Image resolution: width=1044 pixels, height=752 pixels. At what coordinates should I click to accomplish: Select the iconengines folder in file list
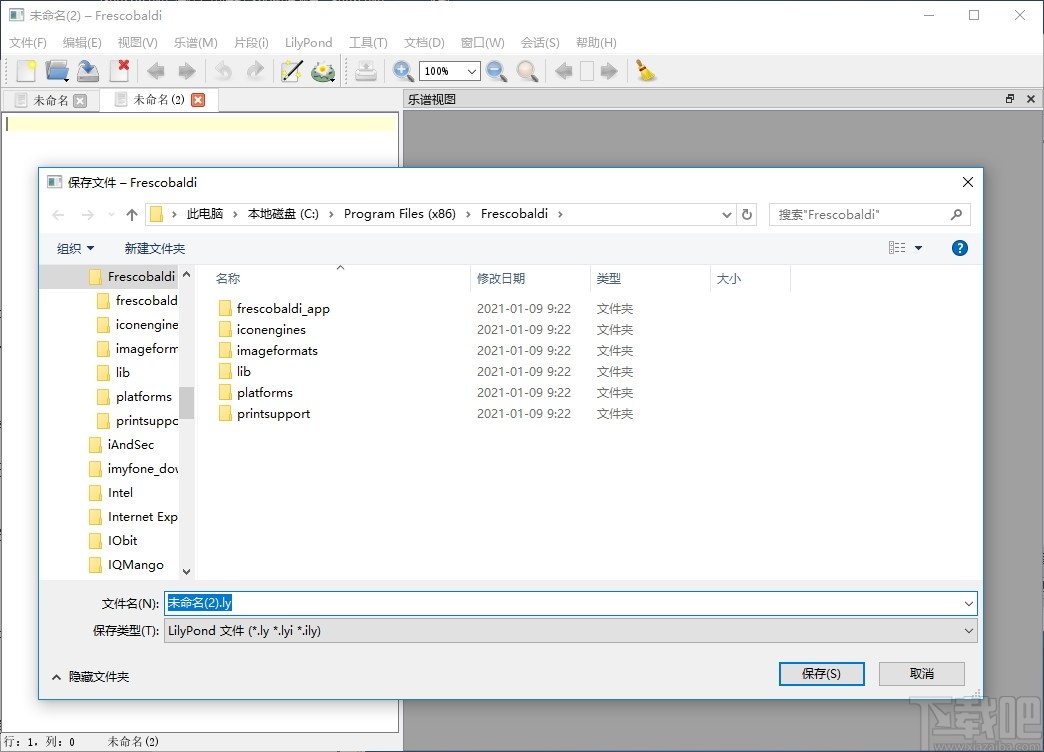(271, 330)
